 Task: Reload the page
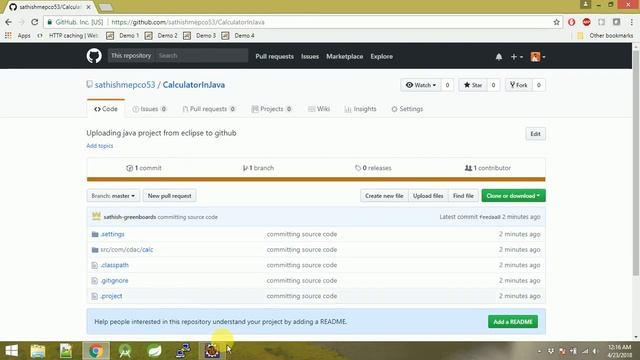pyautogui.click(x=35, y=22)
